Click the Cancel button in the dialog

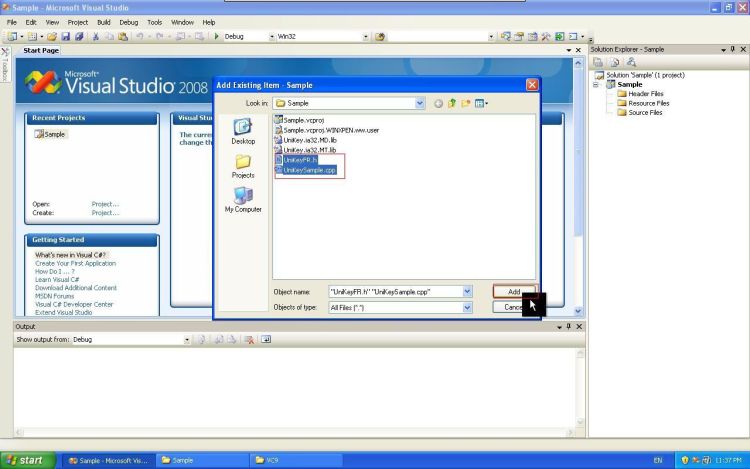pyautogui.click(x=514, y=307)
